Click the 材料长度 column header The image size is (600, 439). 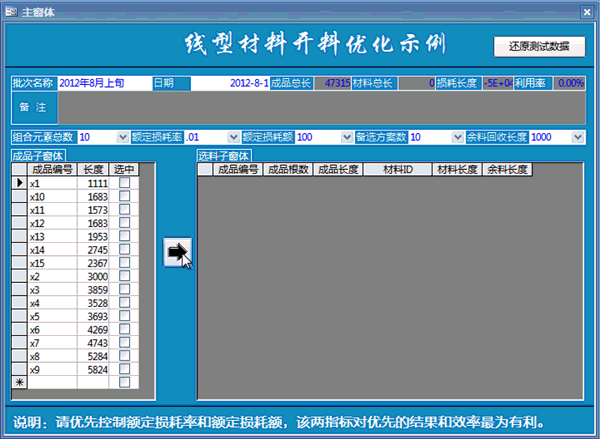point(457,169)
